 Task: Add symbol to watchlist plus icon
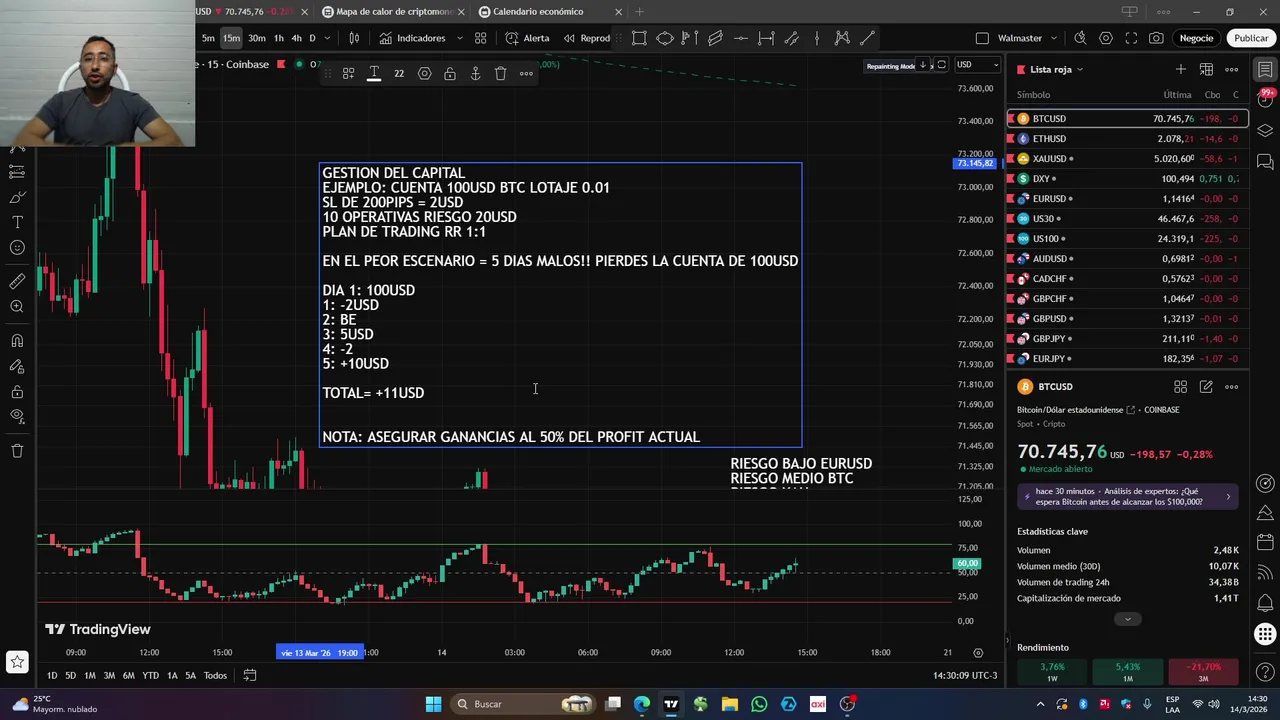click(1181, 69)
